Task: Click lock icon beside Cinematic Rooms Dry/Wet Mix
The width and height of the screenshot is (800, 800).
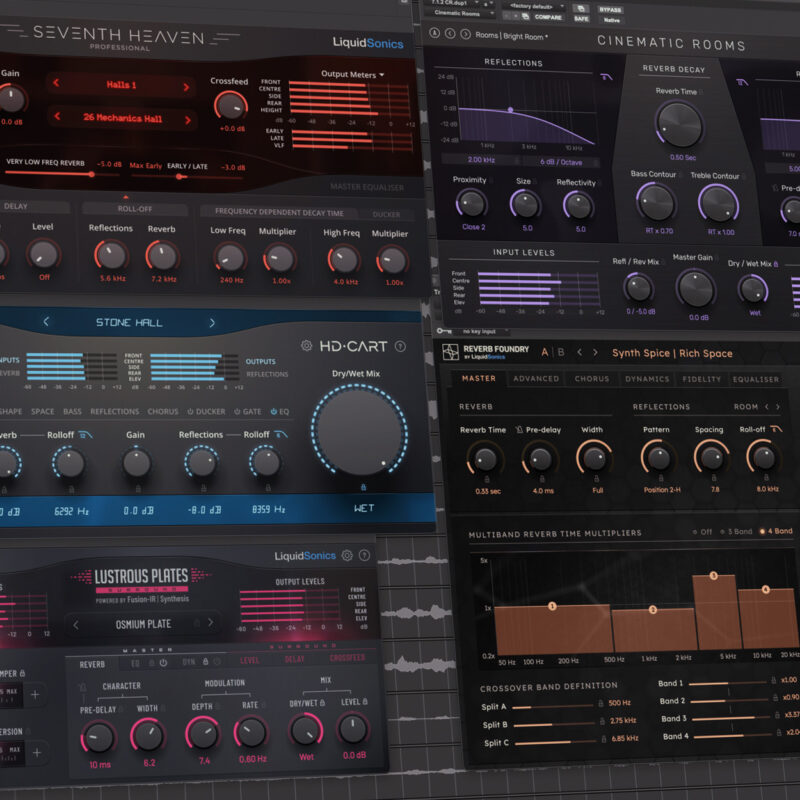Action: tap(776, 264)
